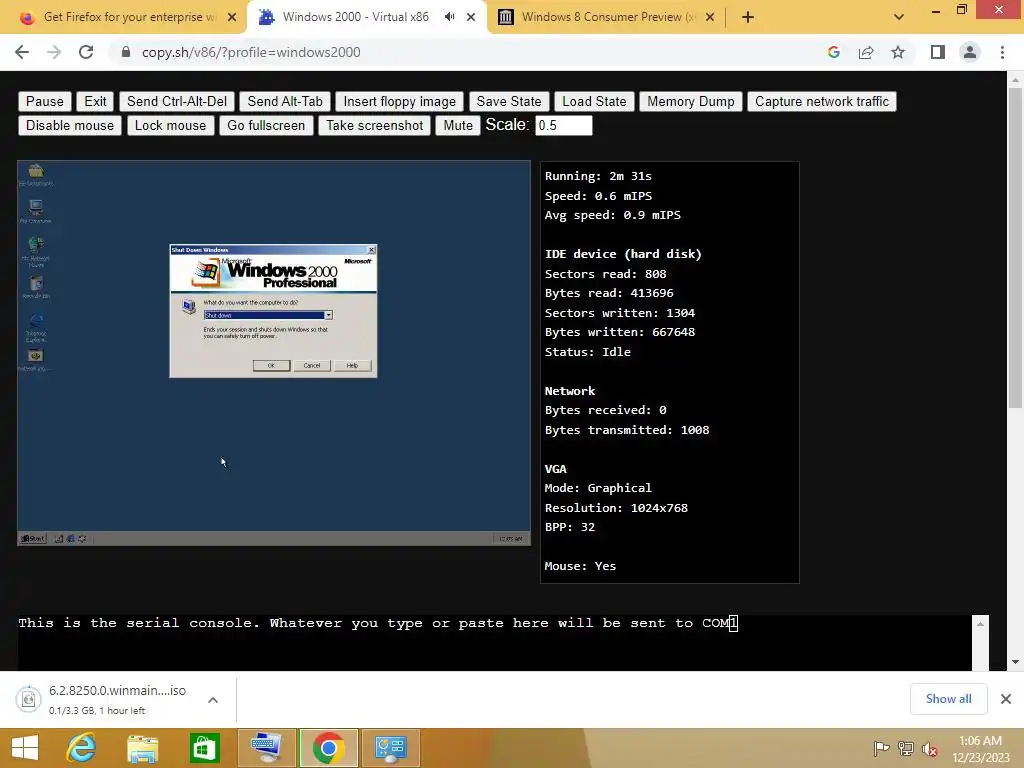This screenshot has width=1024, height=768.
Task: Open Windows Store in taskbar
Action: tap(204, 748)
